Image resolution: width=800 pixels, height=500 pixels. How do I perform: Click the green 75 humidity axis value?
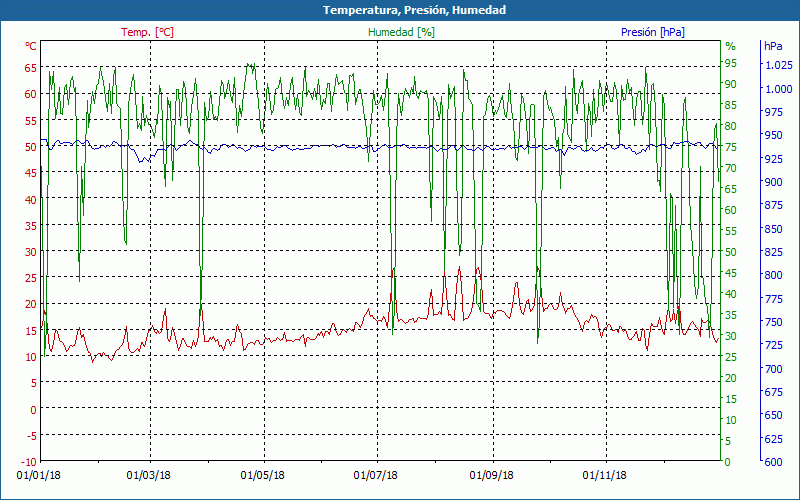731,147
